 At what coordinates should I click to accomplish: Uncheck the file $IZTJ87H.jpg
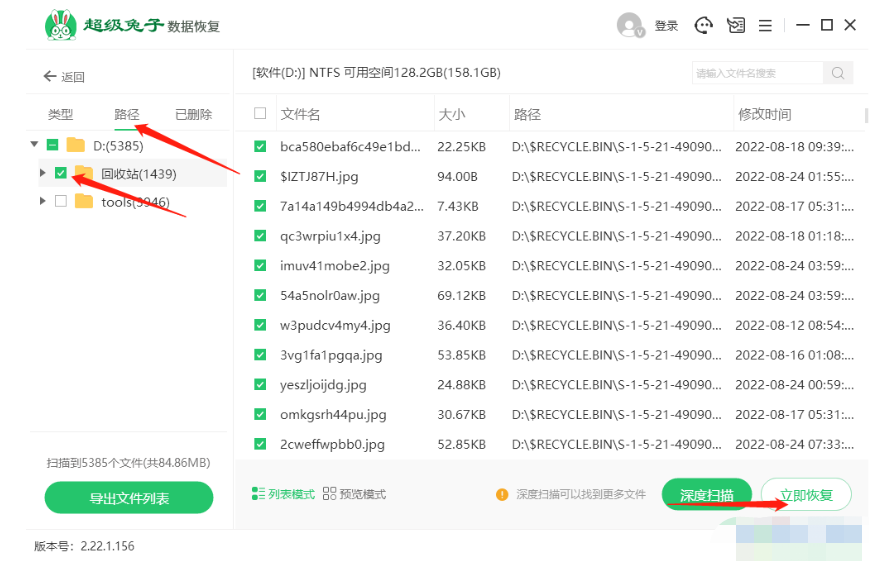[x=260, y=176]
